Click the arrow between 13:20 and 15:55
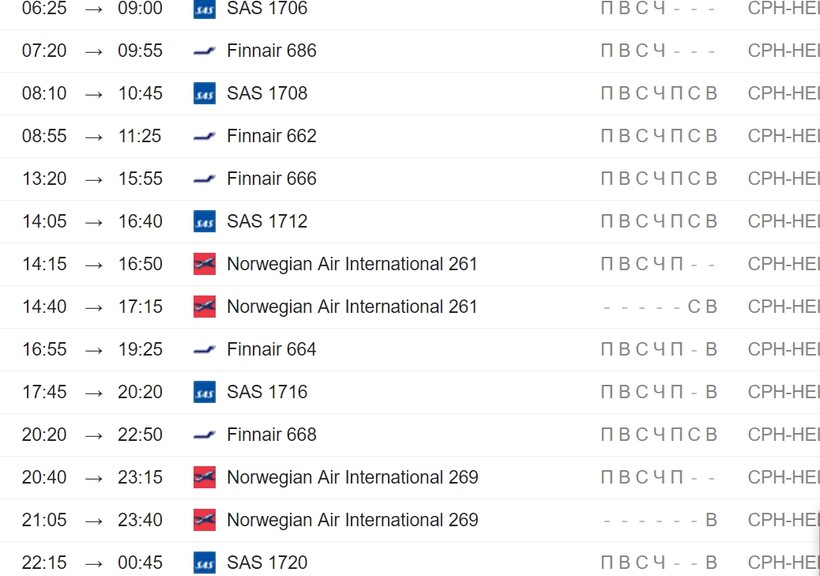 94,179
